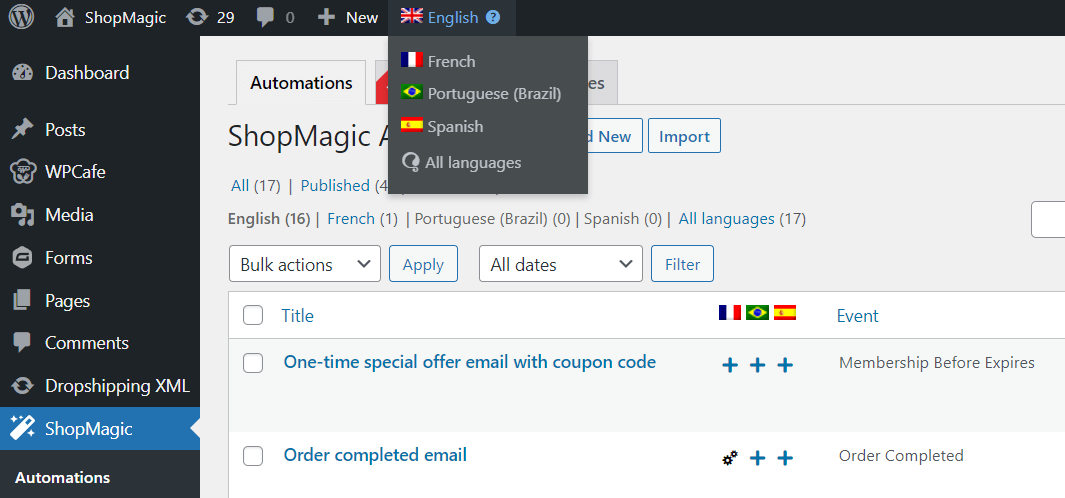Open the comments bubble in admin bar
The height and width of the screenshot is (498, 1065).
click(x=266, y=18)
